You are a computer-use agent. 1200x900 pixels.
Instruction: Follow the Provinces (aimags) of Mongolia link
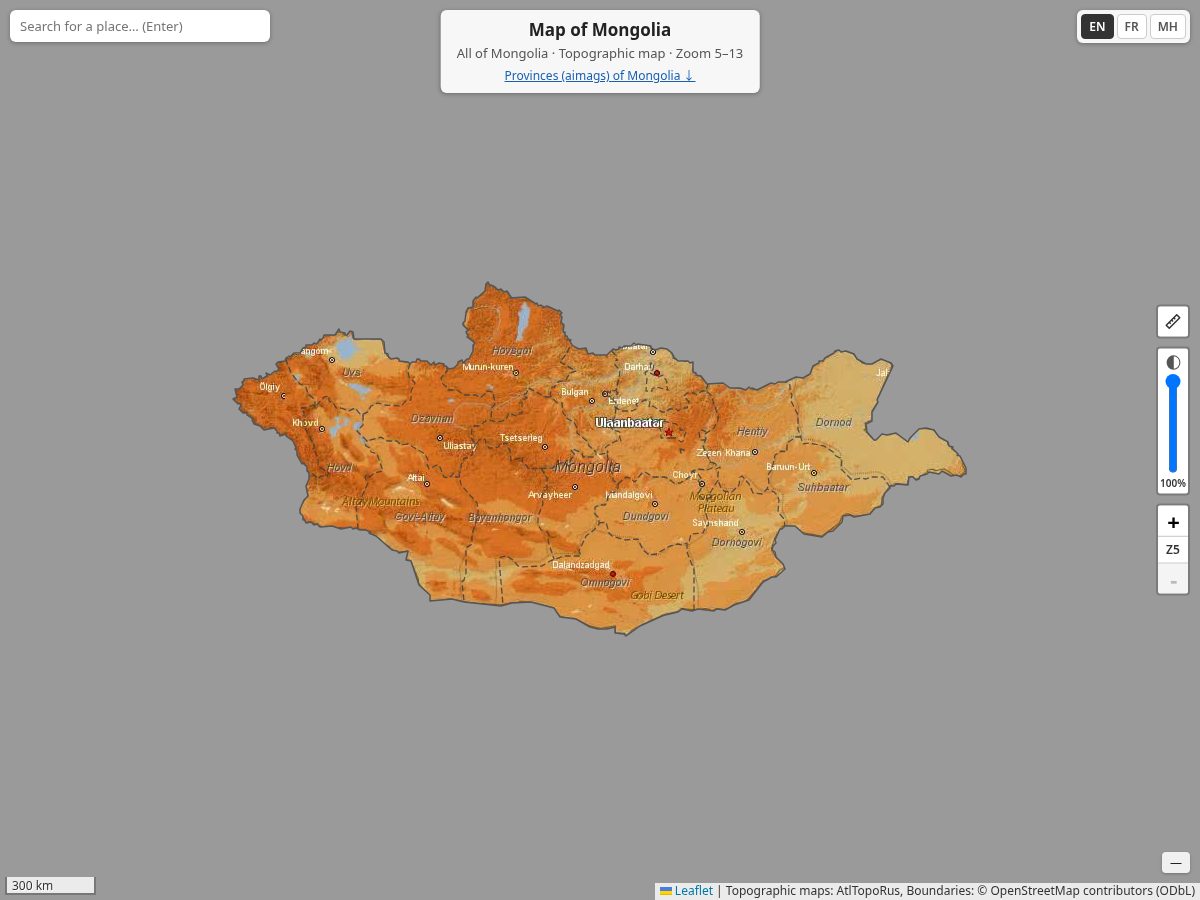pos(600,75)
